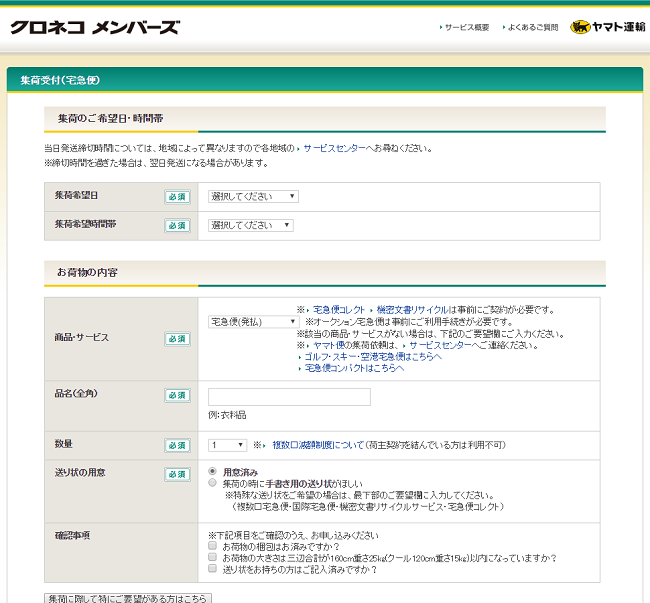Select the 用意済み radio button

tap(212, 471)
